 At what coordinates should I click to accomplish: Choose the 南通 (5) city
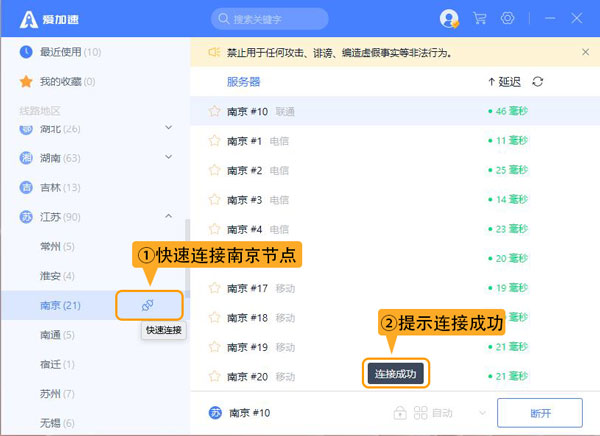coord(57,335)
